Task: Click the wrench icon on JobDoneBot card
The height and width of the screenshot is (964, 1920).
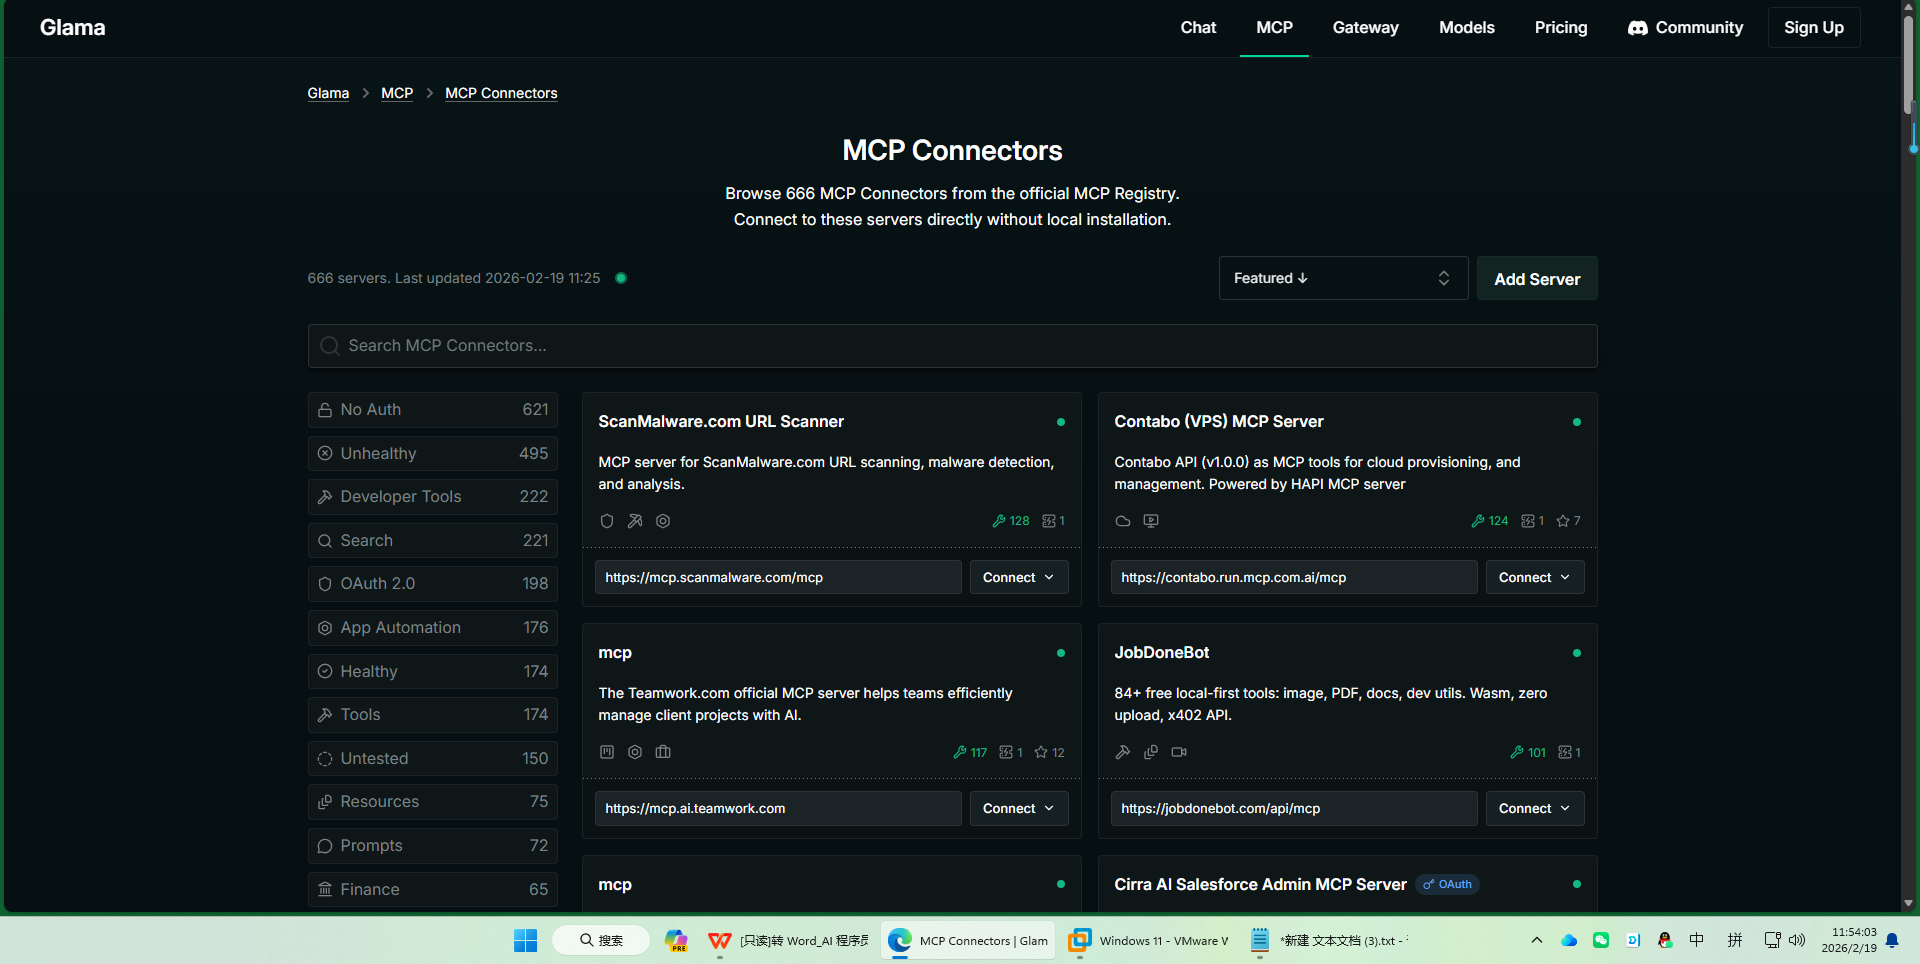Action: click(1123, 752)
